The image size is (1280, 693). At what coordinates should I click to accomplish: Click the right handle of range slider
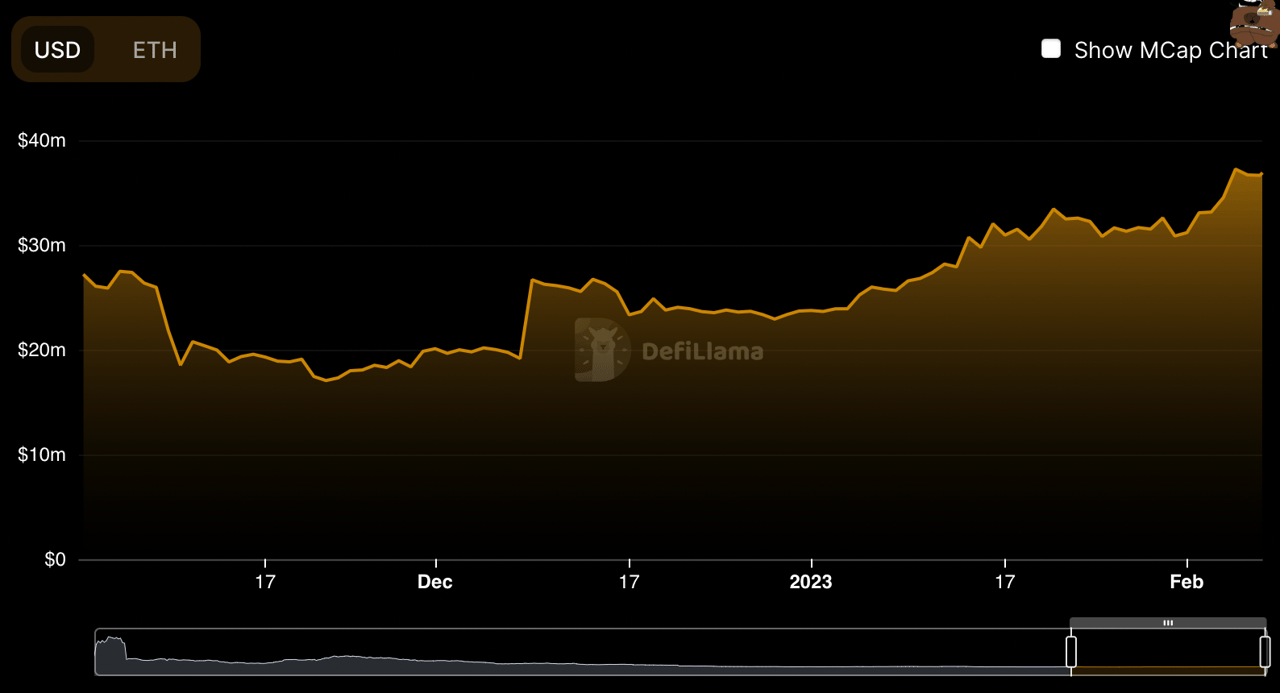tap(1265, 651)
